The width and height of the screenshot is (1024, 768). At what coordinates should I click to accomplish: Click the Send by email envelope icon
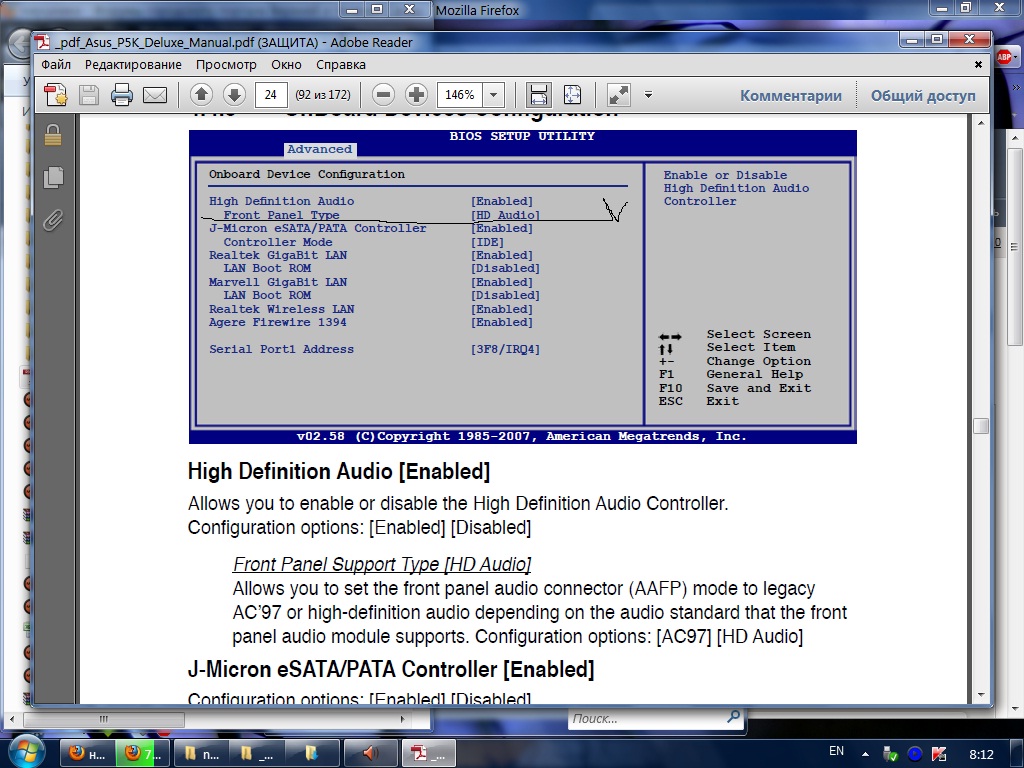pos(154,95)
